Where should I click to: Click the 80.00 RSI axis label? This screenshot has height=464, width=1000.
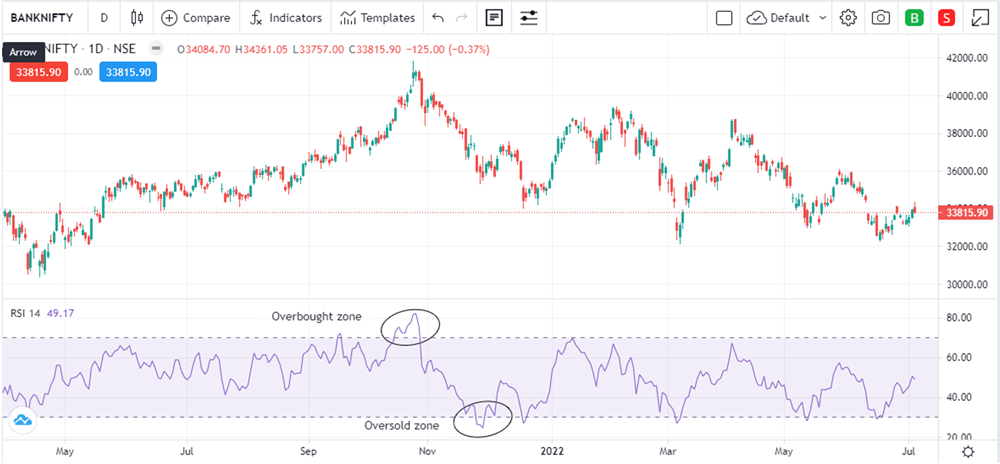click(957, 317)
